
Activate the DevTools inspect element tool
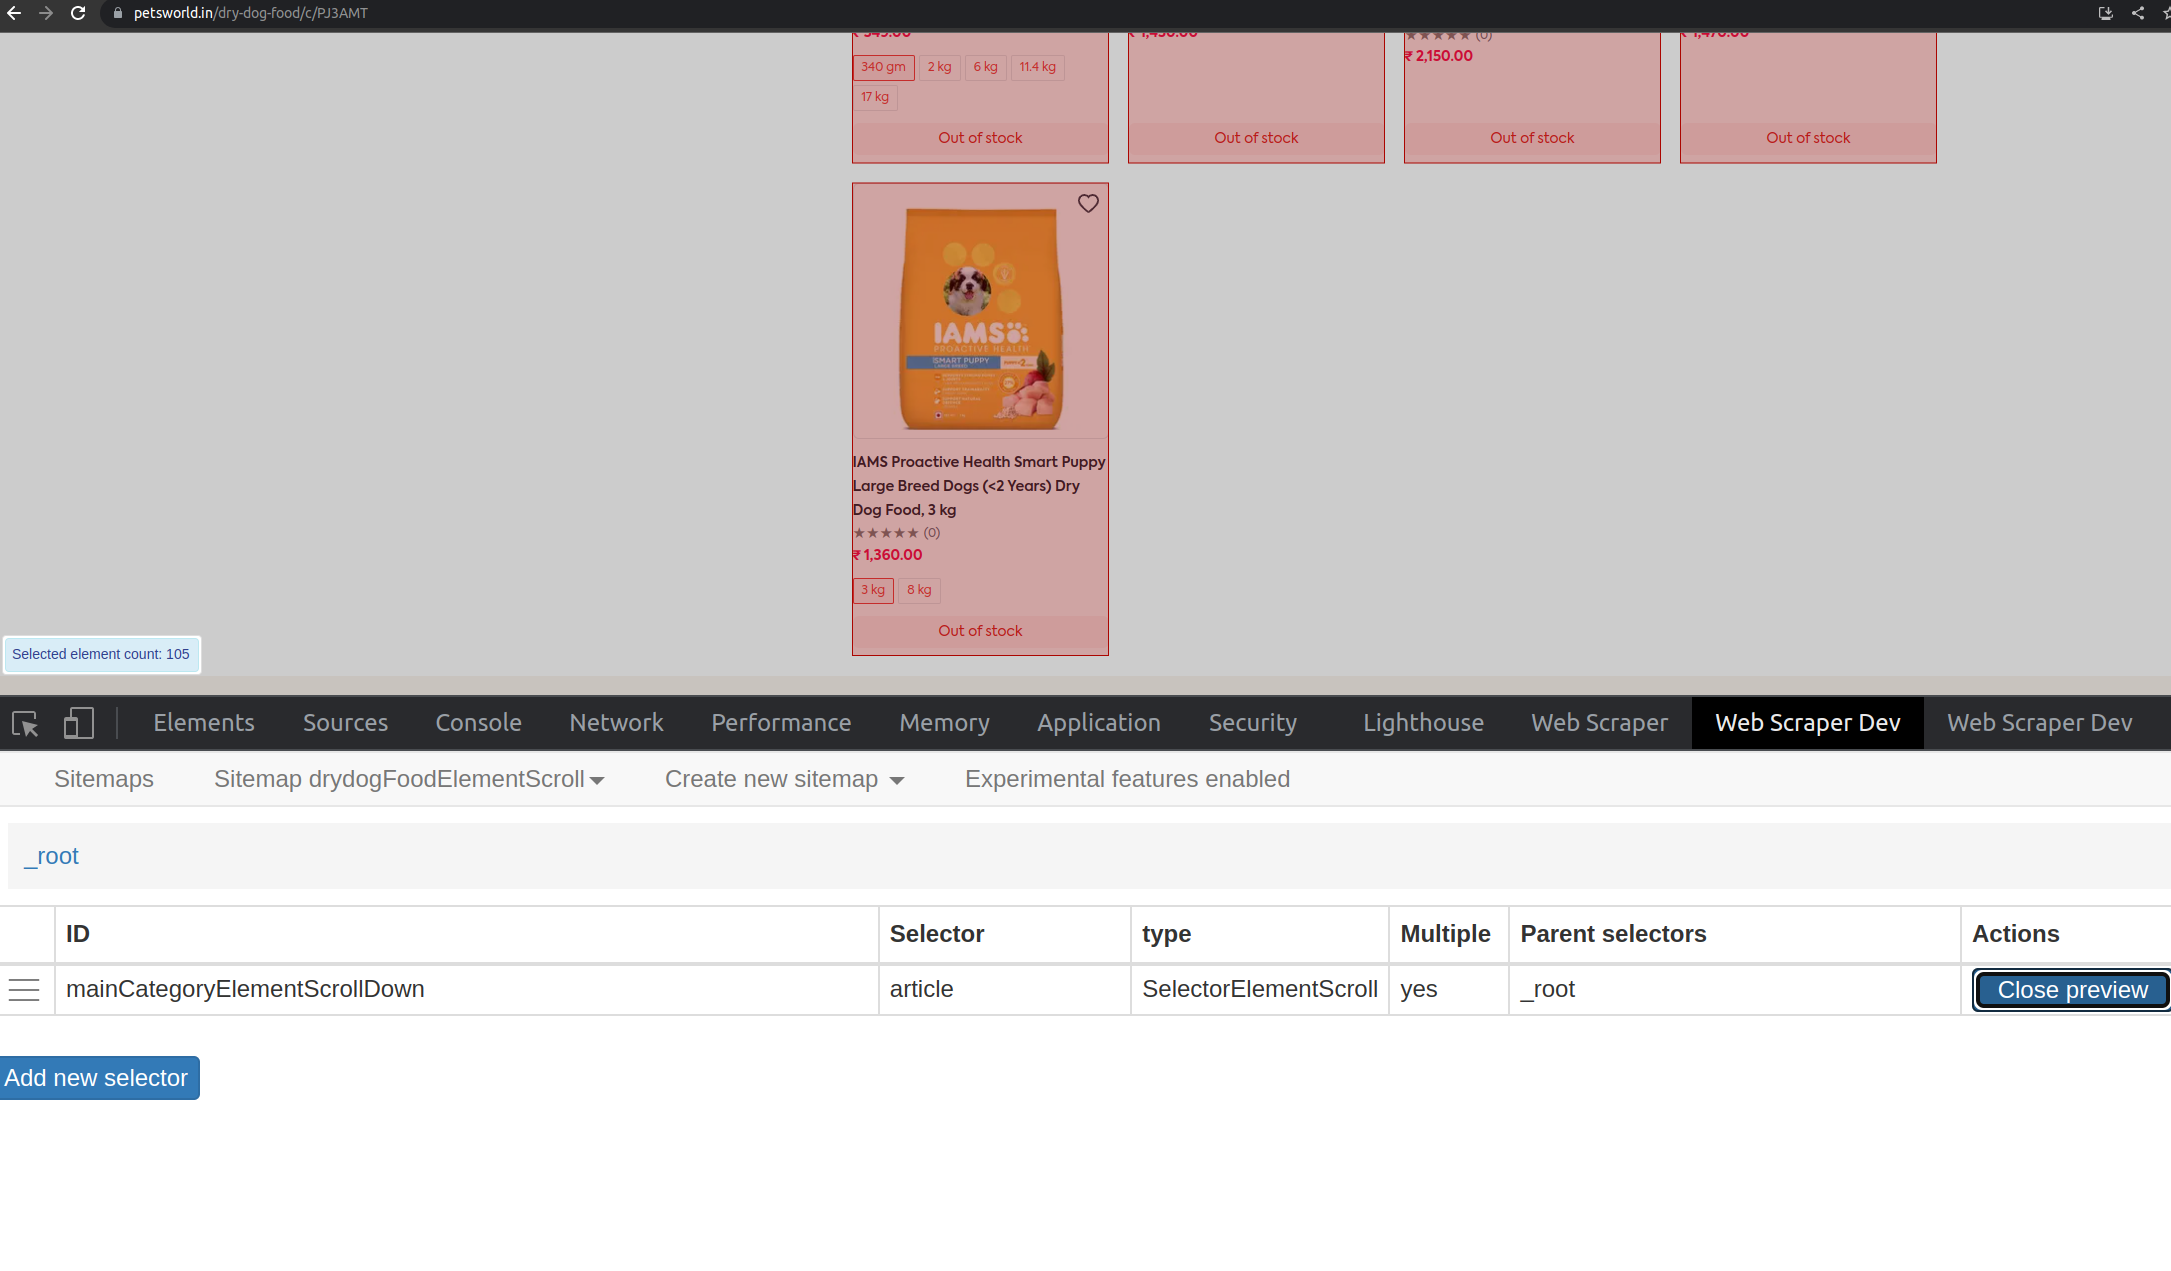pyautogui.click(x=25, y=723)
